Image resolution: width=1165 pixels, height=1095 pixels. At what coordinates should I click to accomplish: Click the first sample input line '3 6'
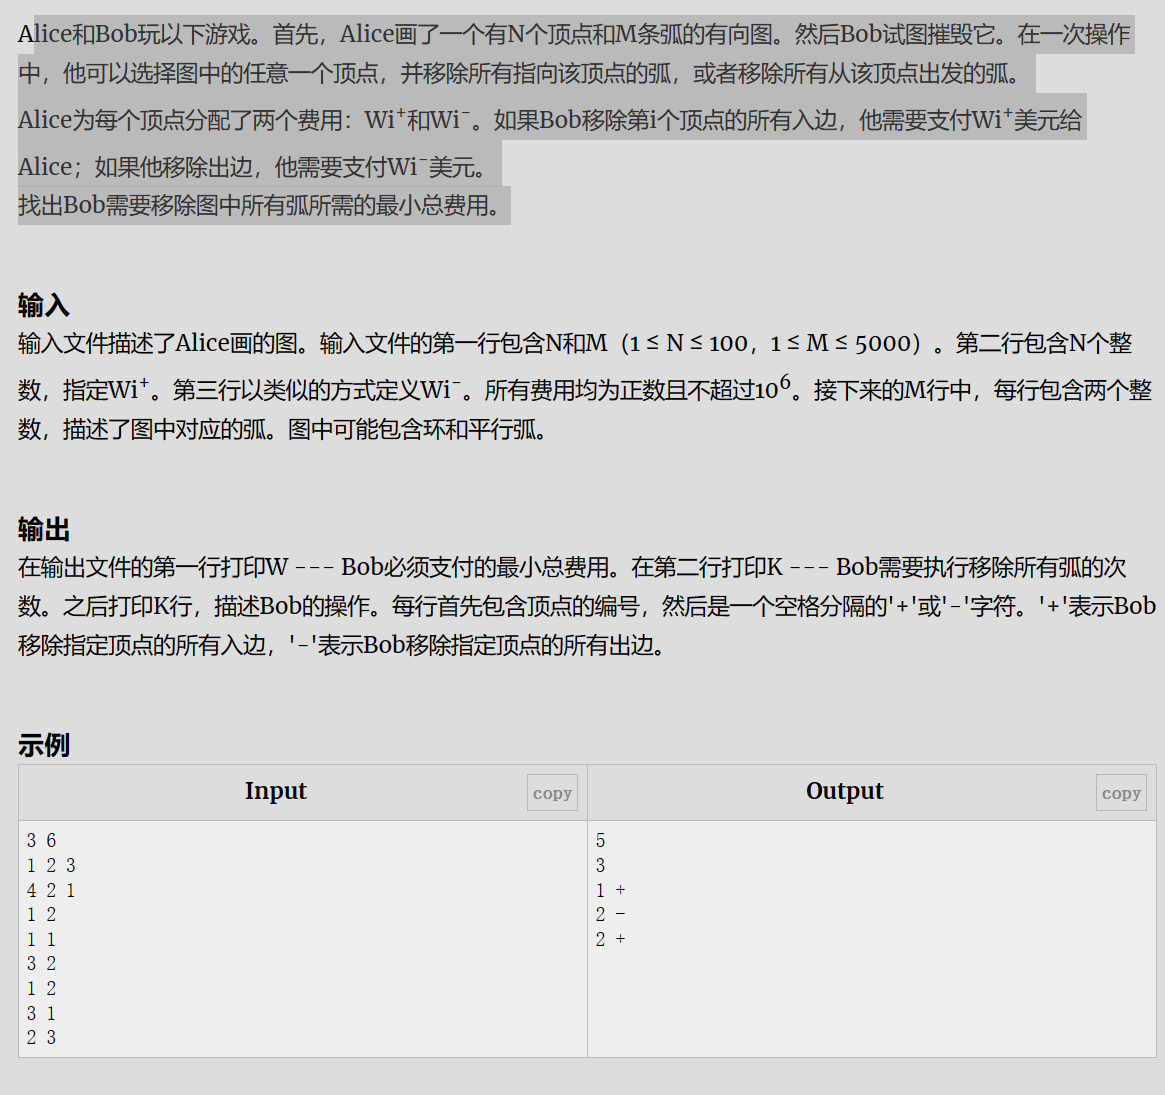tap(42, 840)
